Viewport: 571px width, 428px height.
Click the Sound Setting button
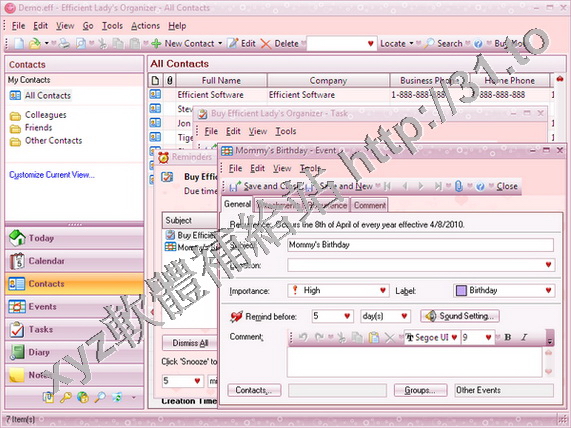460,316
